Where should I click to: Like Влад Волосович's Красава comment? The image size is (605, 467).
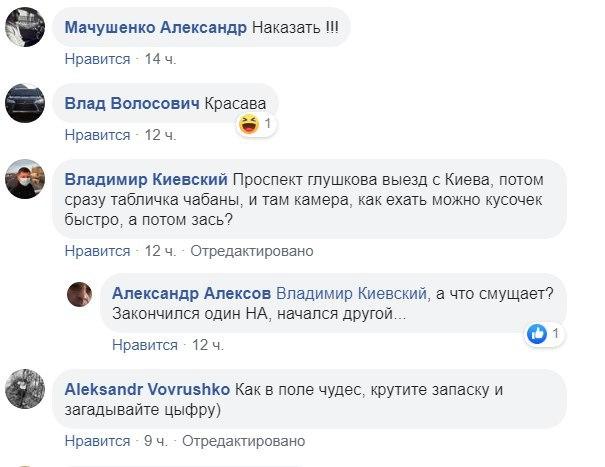[x=97, y=135]
